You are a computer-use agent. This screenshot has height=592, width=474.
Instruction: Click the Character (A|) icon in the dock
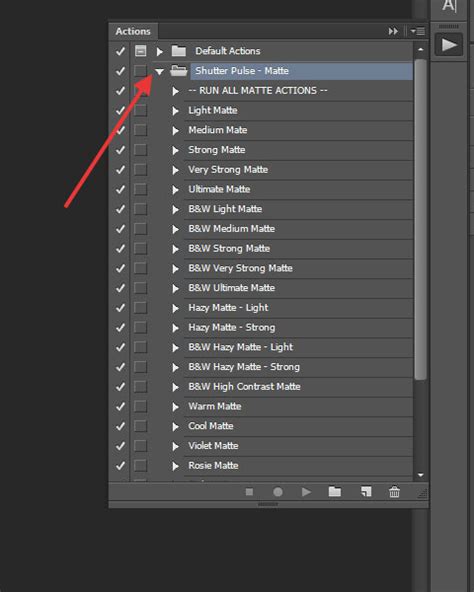click(x=449, y=6)
